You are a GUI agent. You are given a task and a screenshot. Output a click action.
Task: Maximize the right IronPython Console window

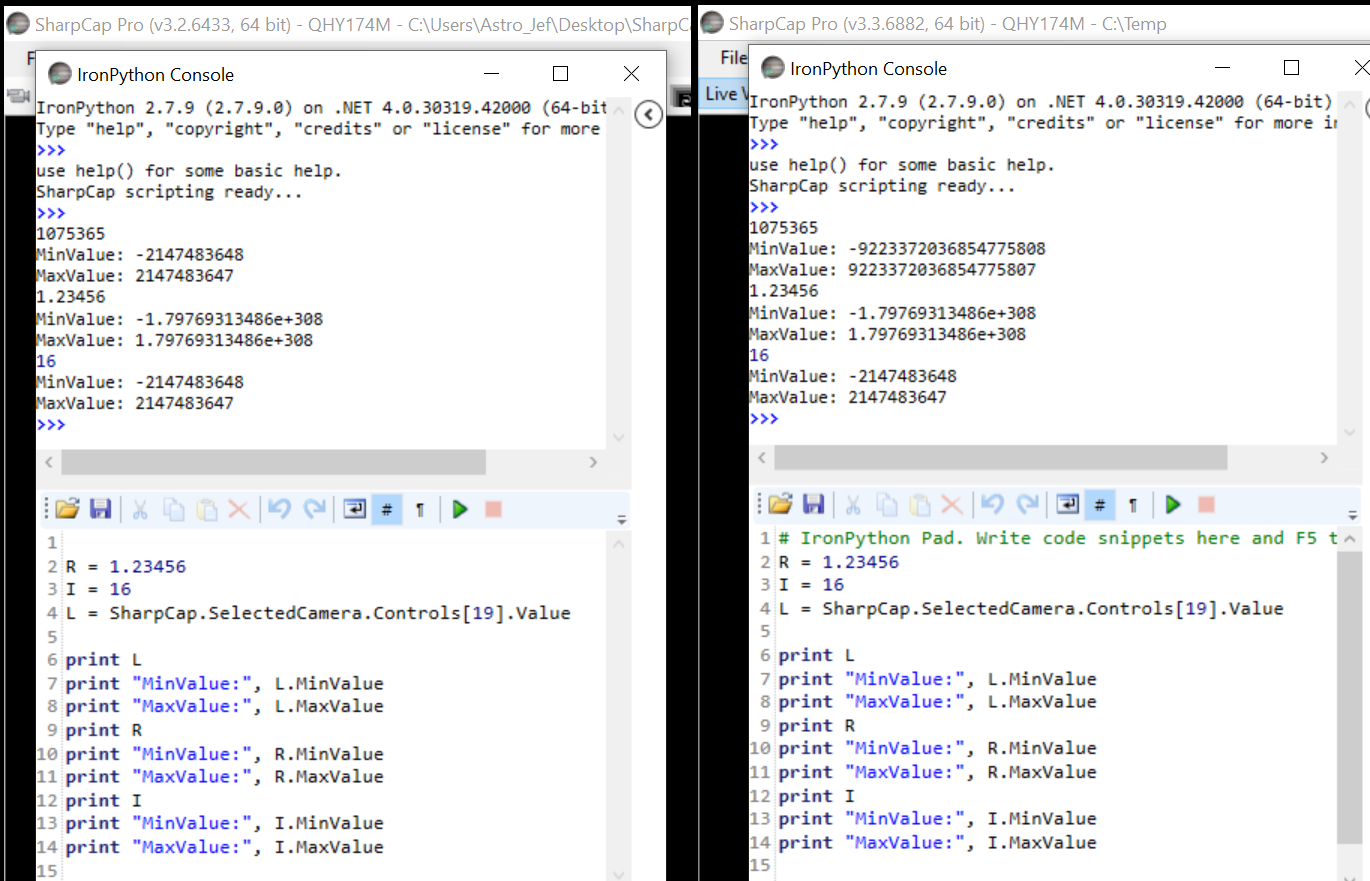1292,68
